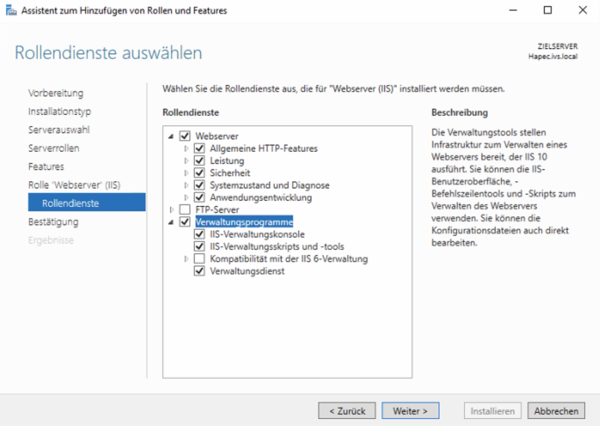Select IIS-Verwaltungsskripts und -tools label

pos(277,246)
